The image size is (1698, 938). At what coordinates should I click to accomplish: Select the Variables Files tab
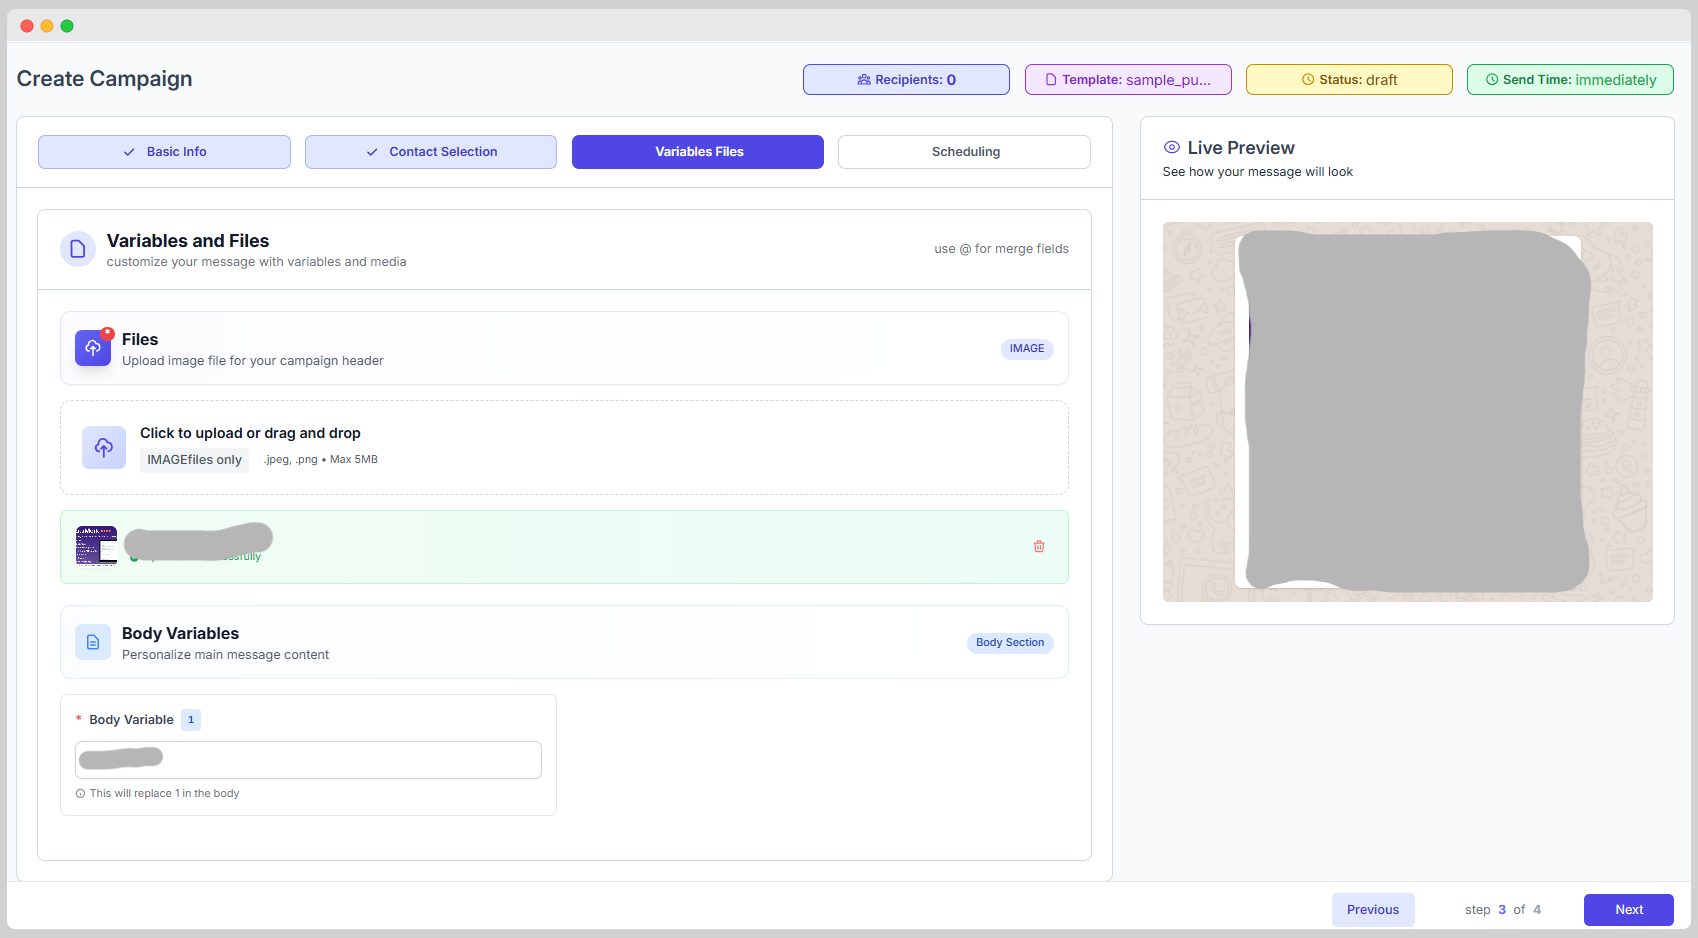click(x=698, y=152)
